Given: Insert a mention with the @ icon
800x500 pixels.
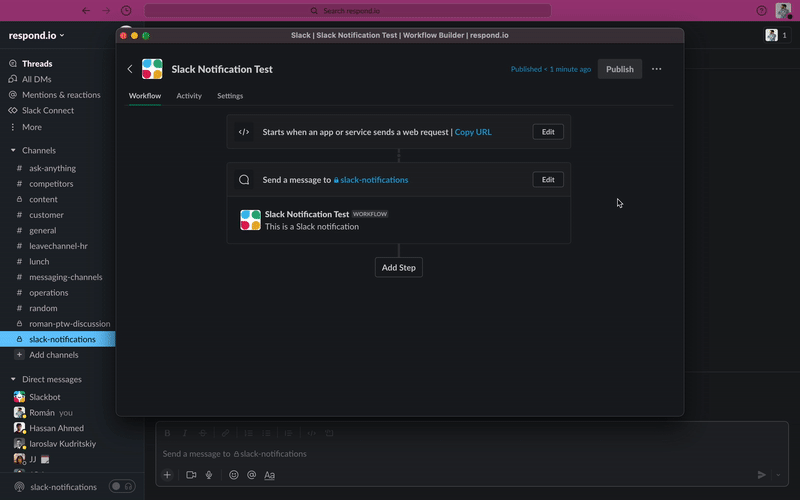Looking at the screenshot, I should (x=252, y=475).
